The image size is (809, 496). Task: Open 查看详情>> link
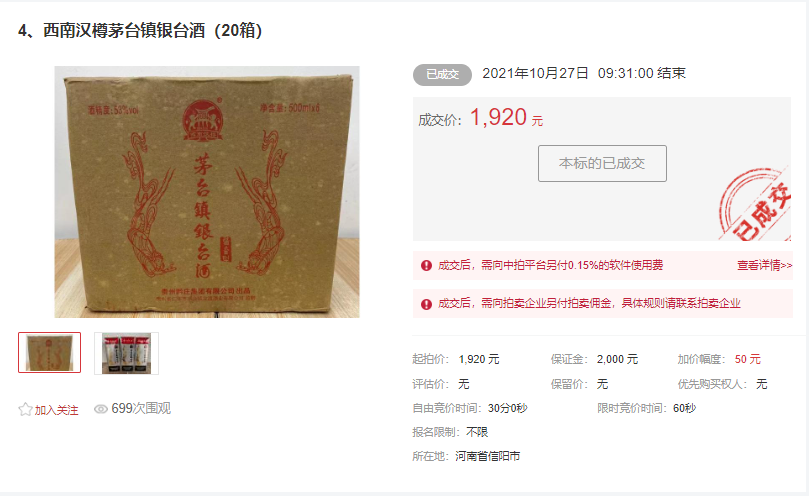click(x=765, y=265)
